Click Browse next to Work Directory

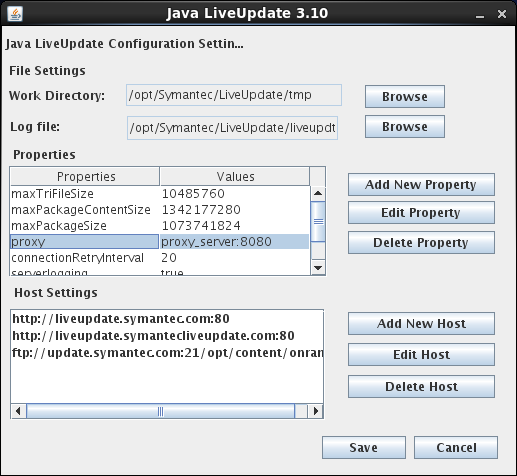[x=405, y=97]
